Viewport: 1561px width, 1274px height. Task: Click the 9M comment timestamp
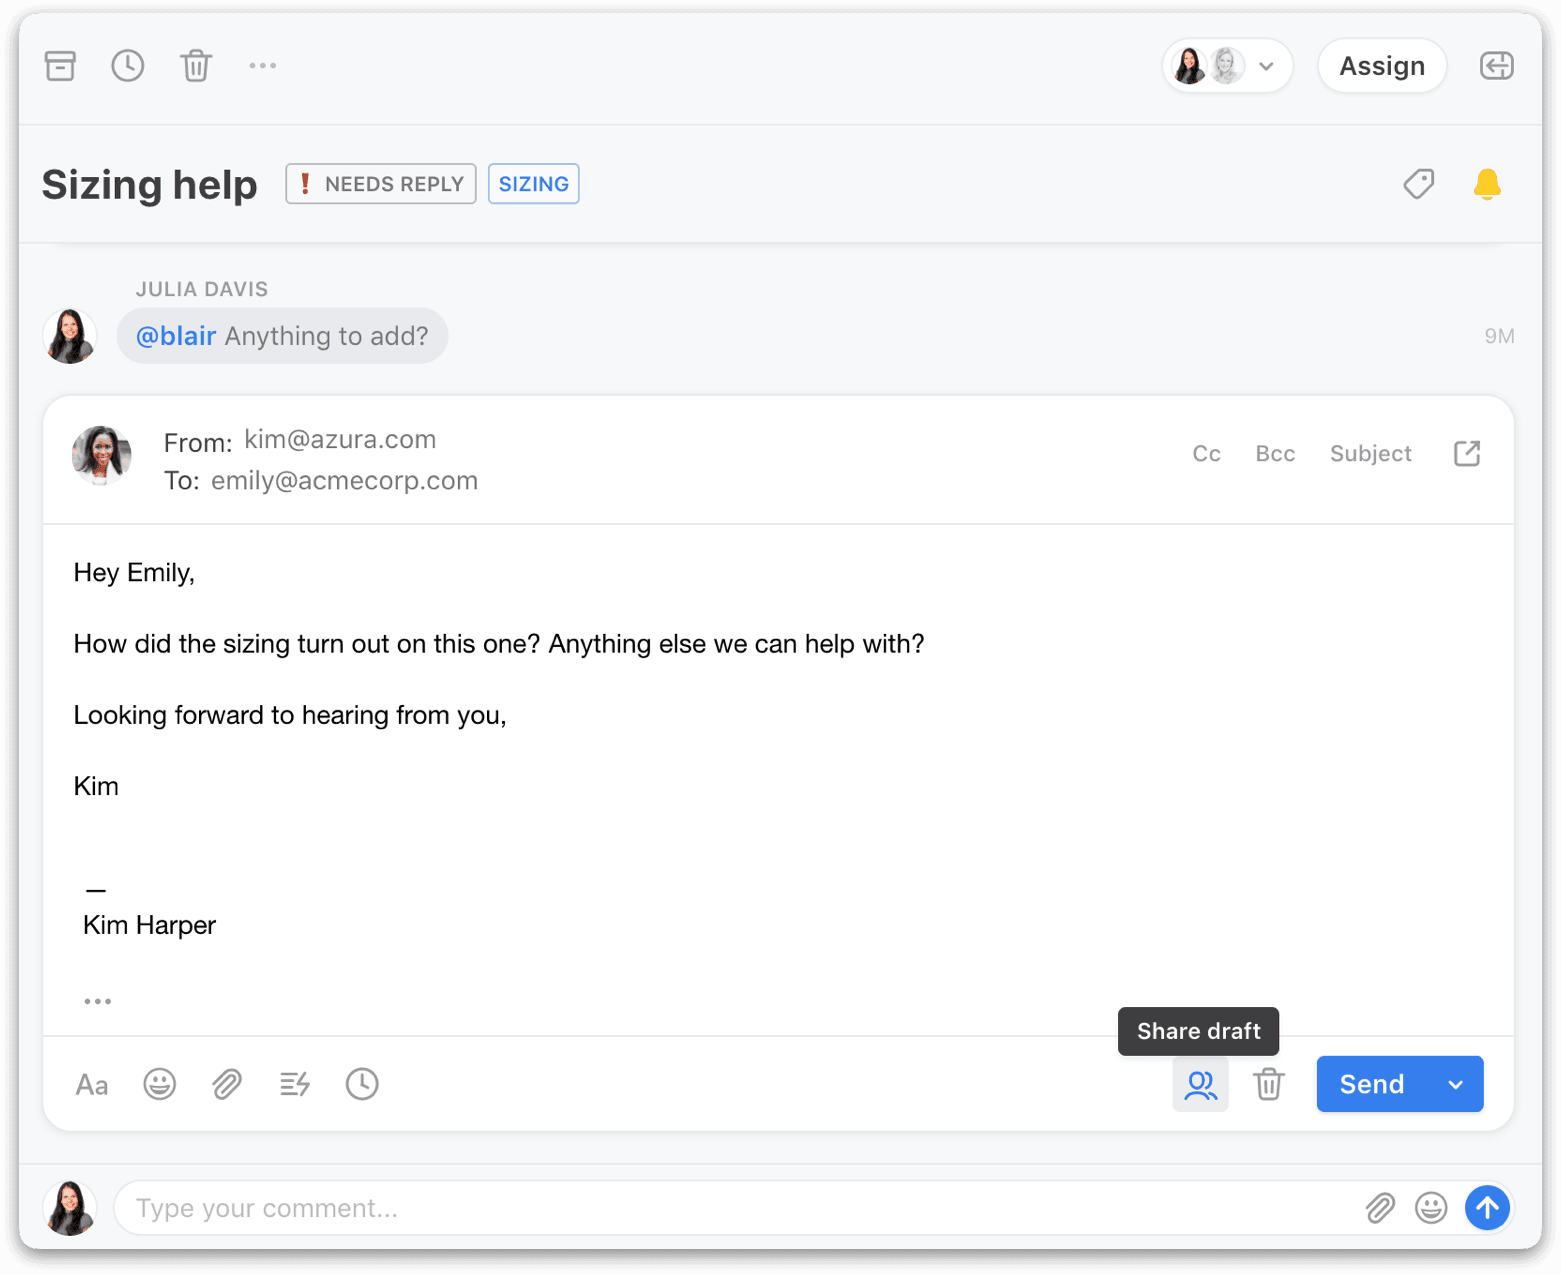coord(1499,336)
